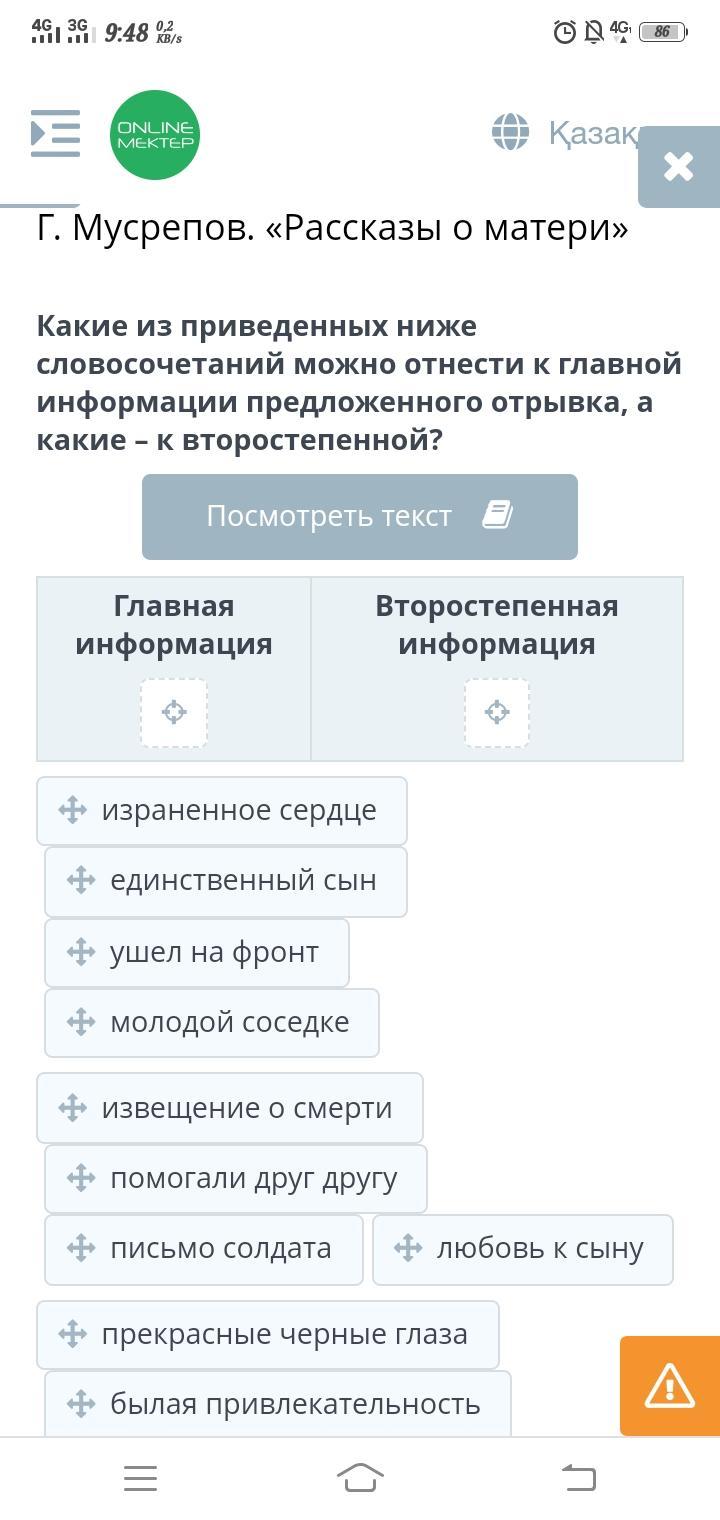Click the orange warning report icon

click(670, 1386)
